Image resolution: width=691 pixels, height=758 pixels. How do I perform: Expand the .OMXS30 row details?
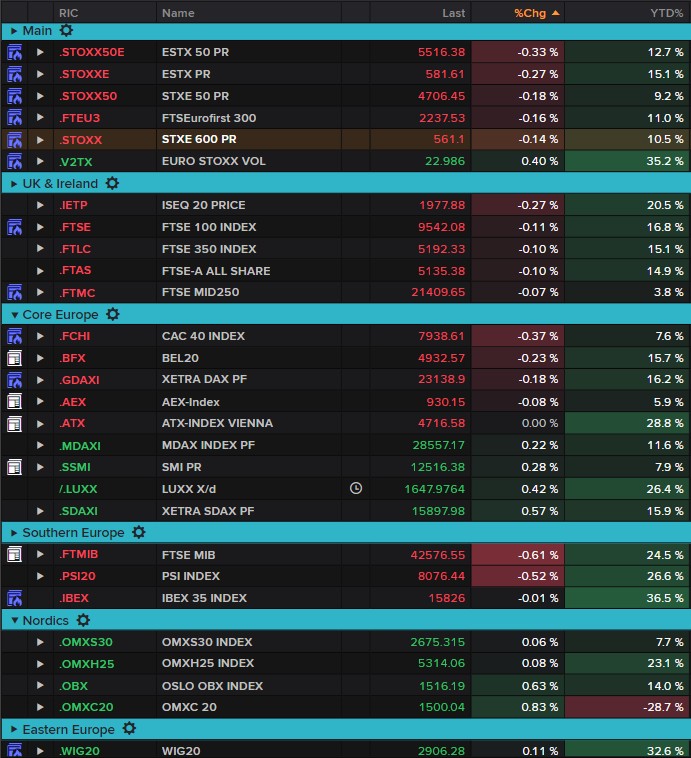(41, 642)
